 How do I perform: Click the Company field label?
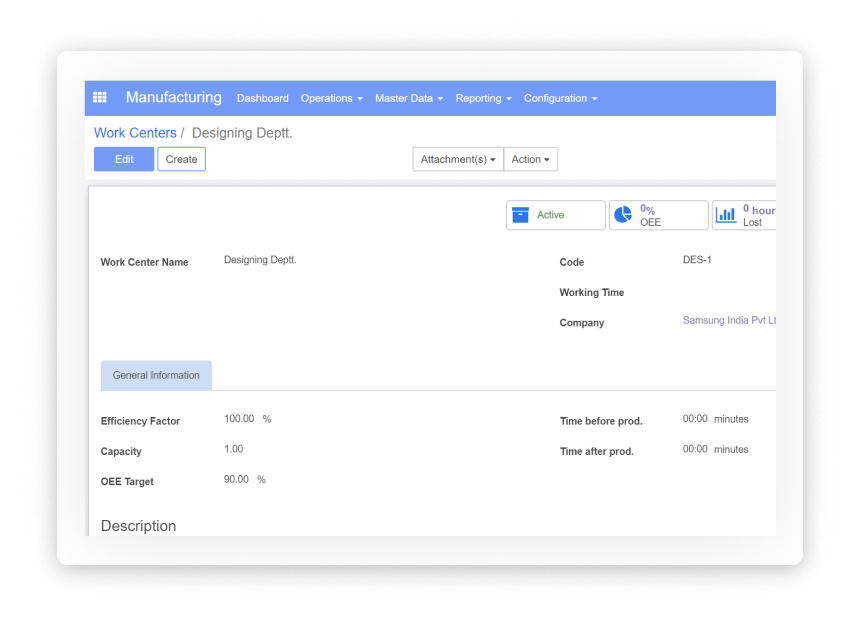(x=582, y=323)
